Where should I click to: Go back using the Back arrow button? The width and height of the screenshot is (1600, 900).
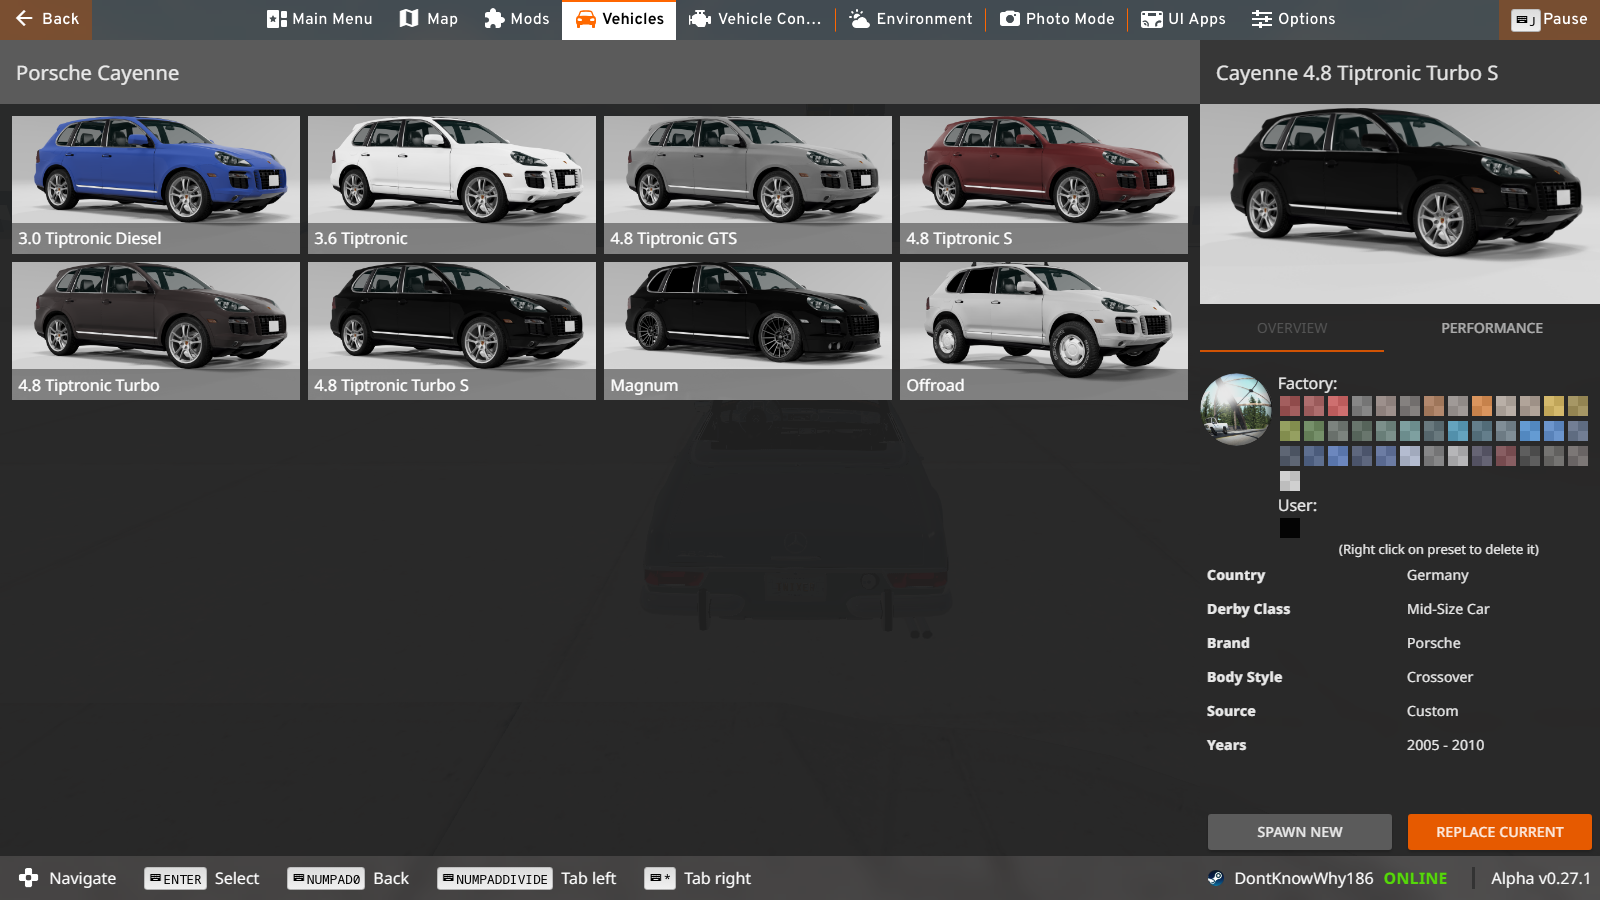pos(46,19)
